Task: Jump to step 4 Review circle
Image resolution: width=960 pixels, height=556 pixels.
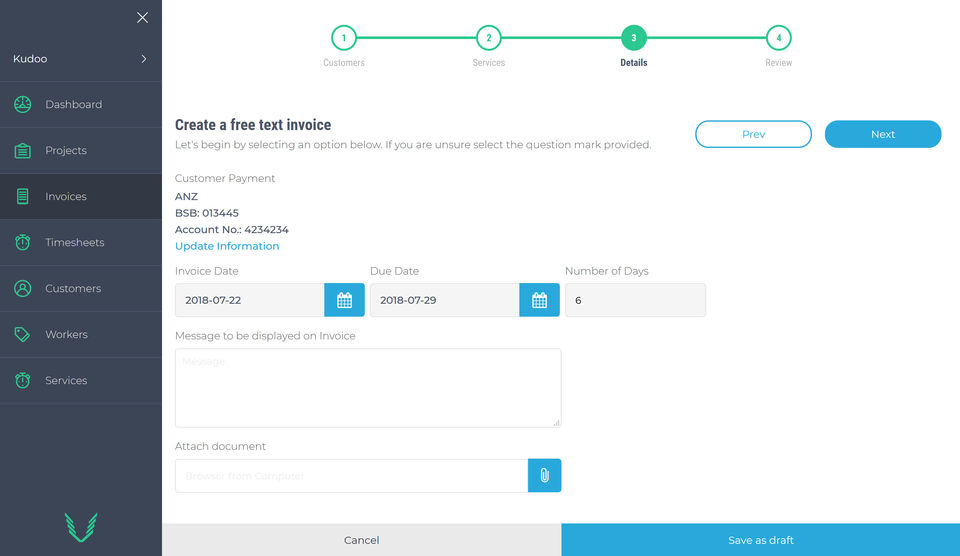Action: pyautogui.click(x=779, y=38)
